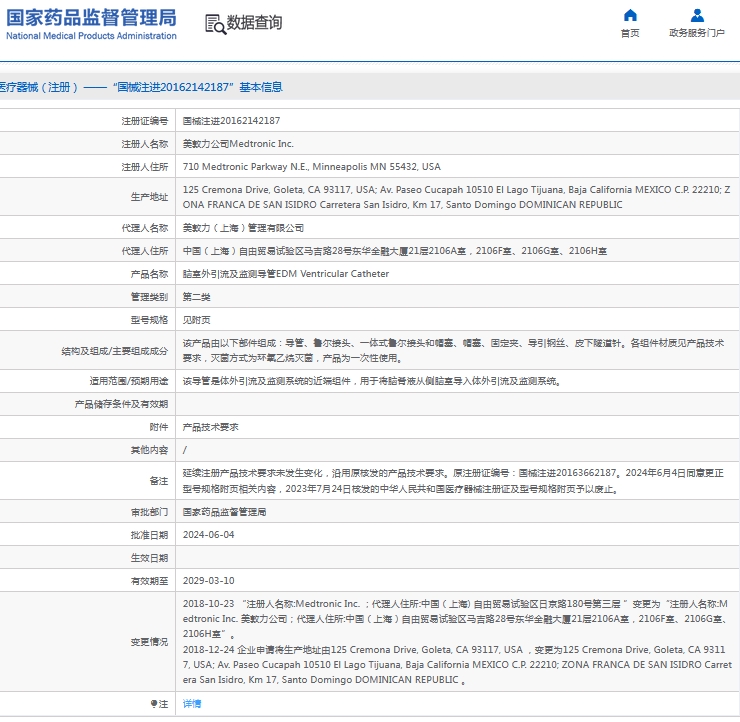The image size is (740, 722).
Task: Click agent name 美敦力（上海）管理有限公司
Action: 243,228
